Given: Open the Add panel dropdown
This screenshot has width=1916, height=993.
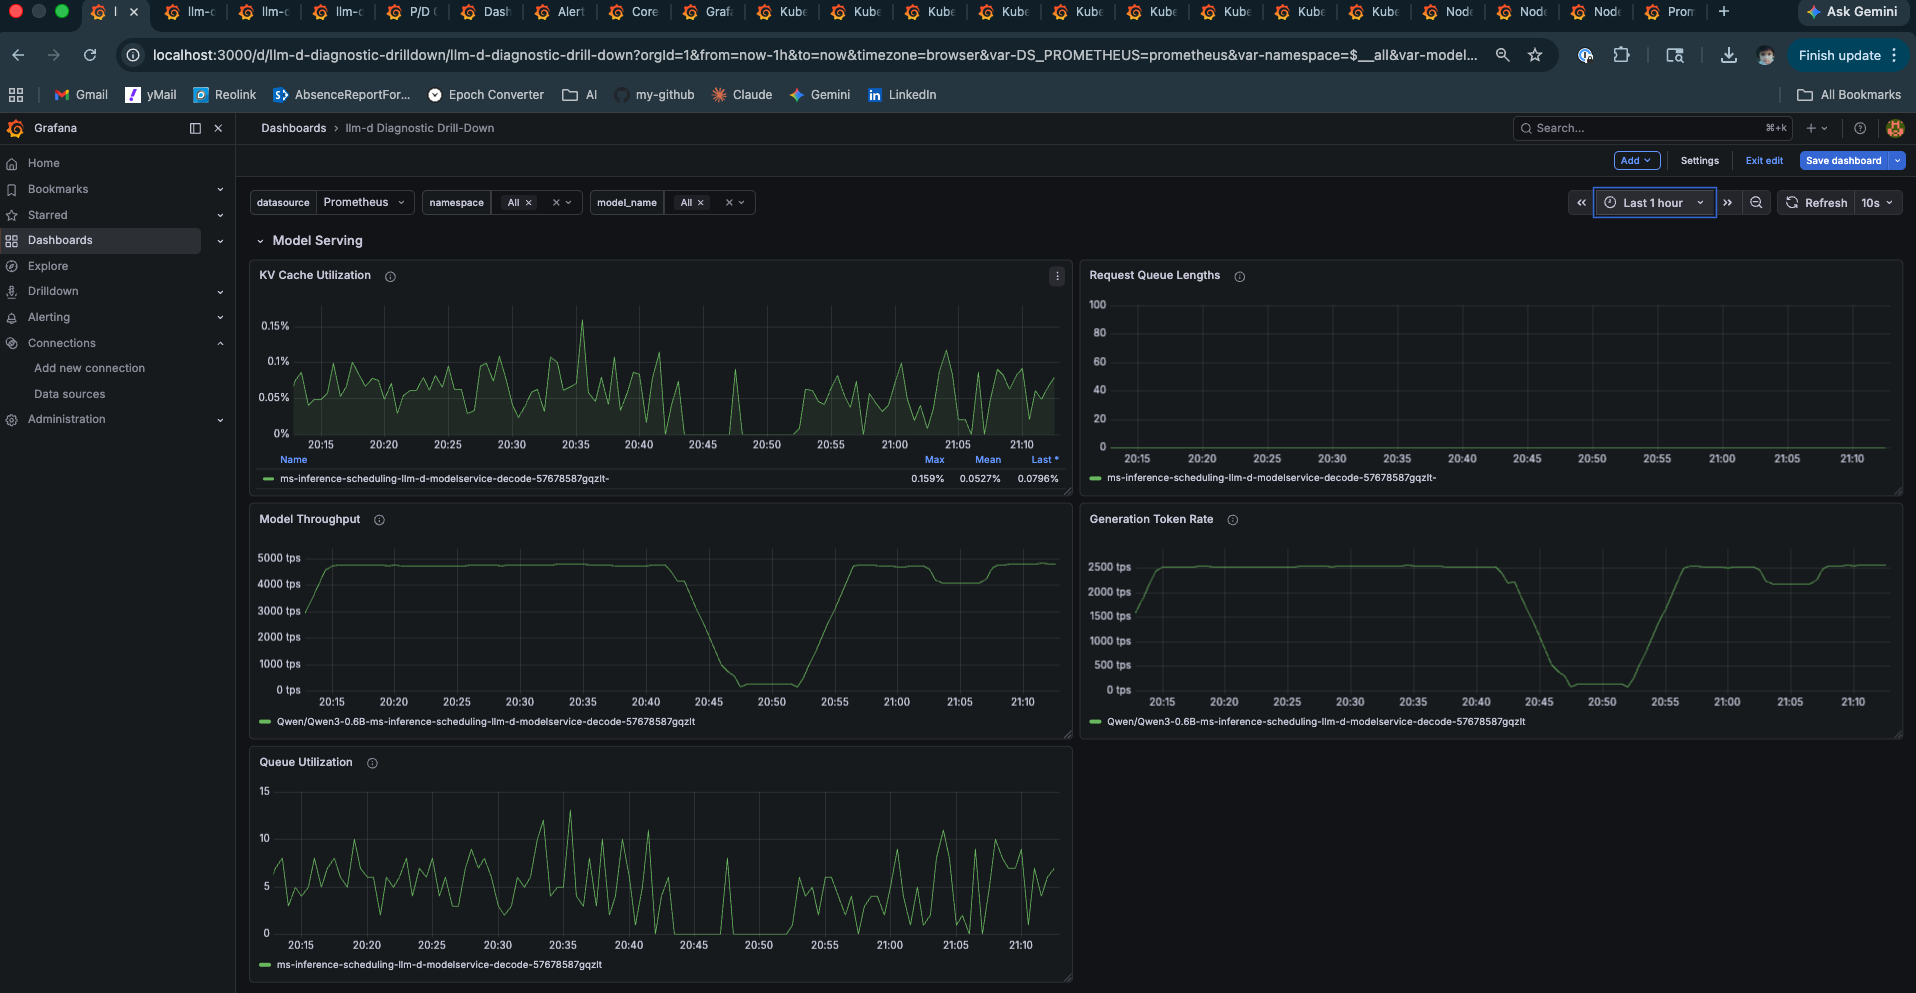Looking at the screenshot, I should click(1636, 160).
